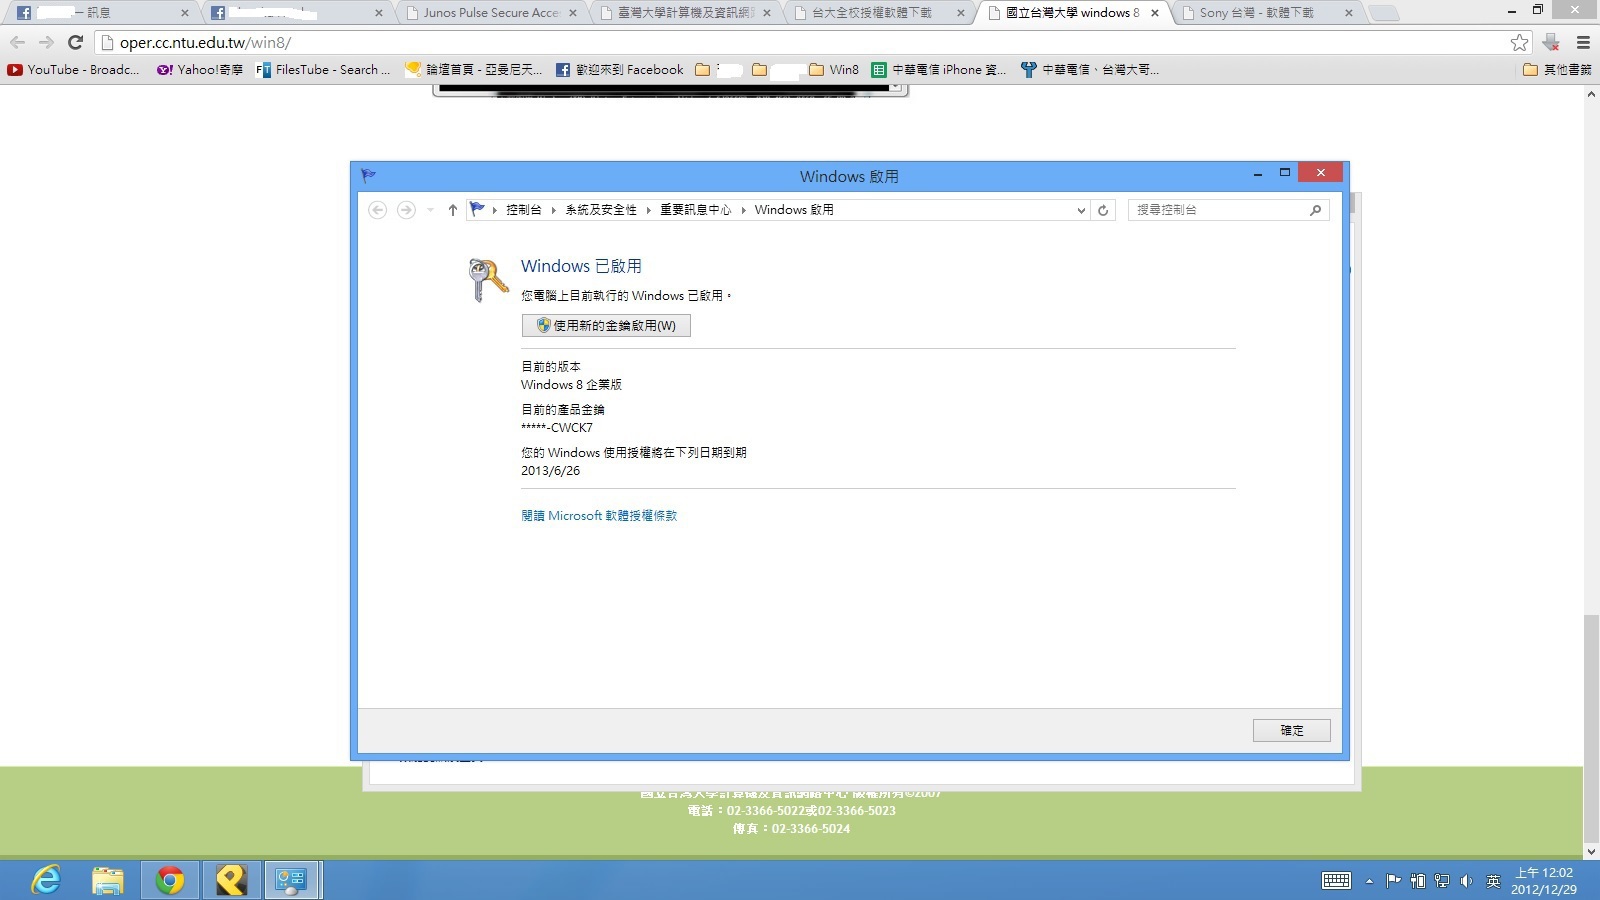Go back in Chrome's toolbar
Image resolution: width=1600 pixels, height=900 pixels.
point(17,43)
